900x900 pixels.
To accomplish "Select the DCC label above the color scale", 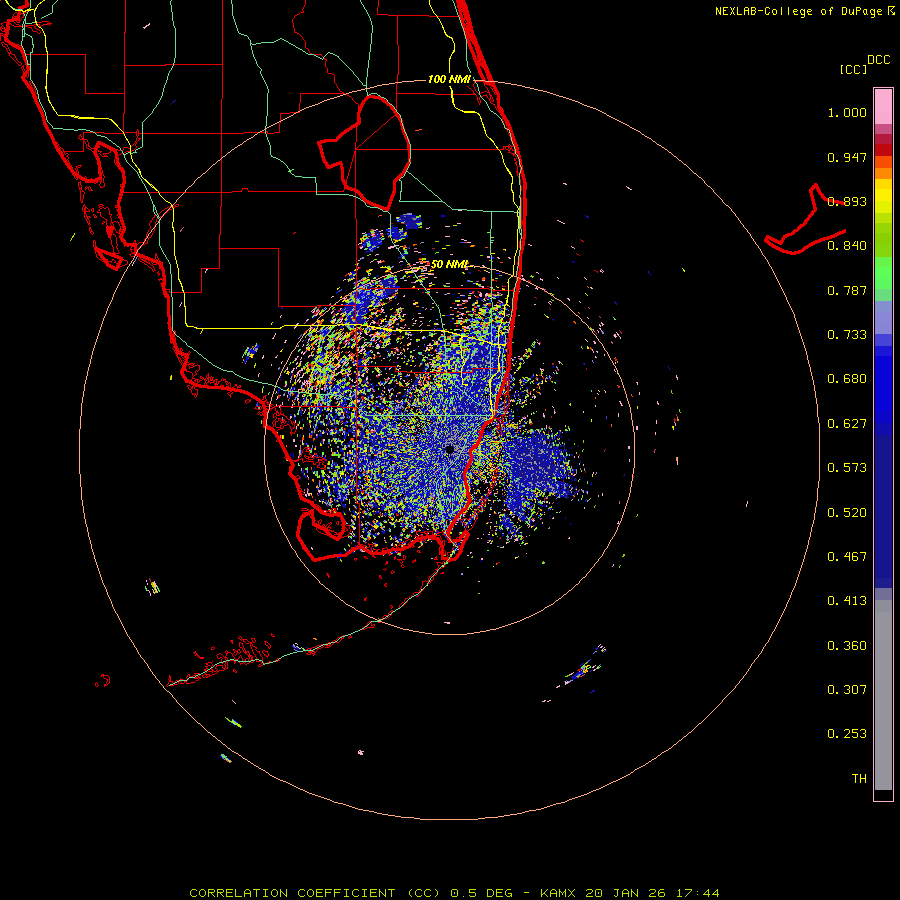I will (878, 60).
